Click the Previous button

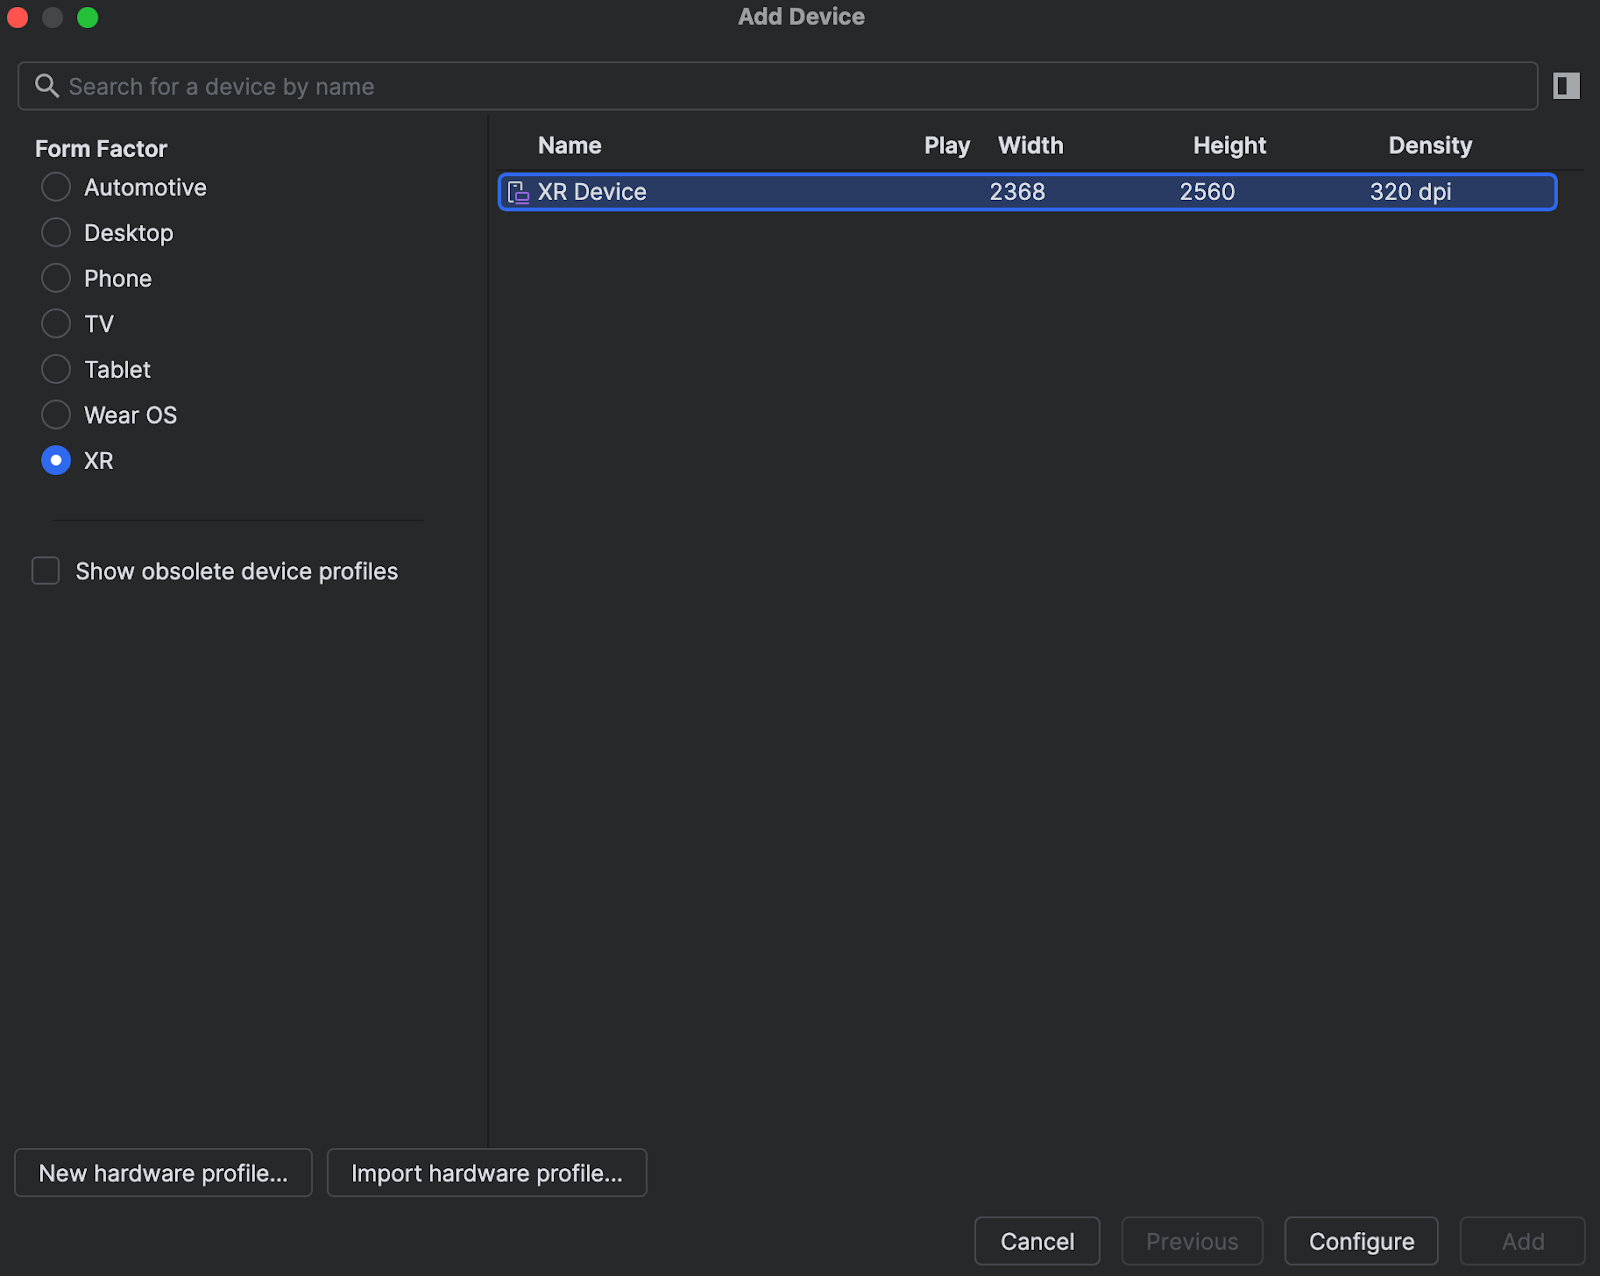[x=1191, y=1241]
